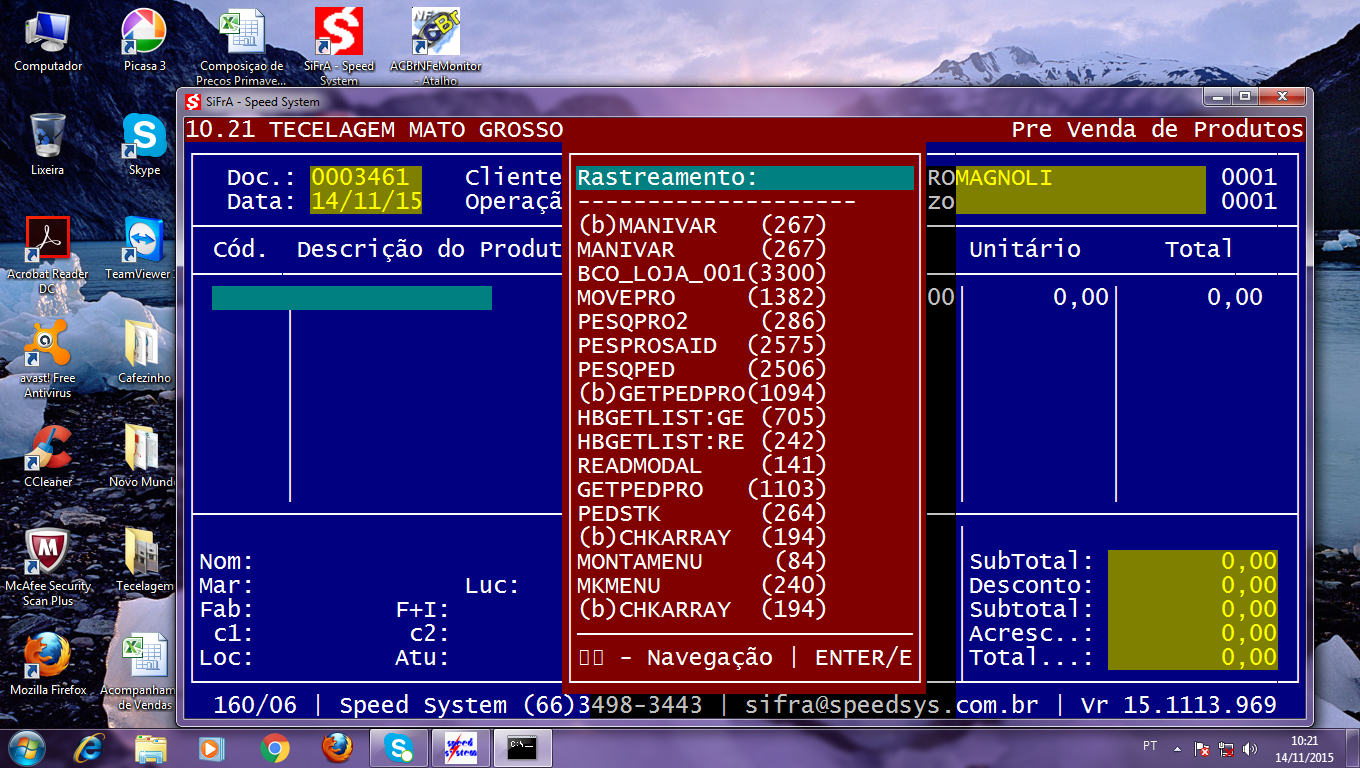Click the volume icon in system tray
This screenshot has width=1360, height=768.
coord(1250,748)
